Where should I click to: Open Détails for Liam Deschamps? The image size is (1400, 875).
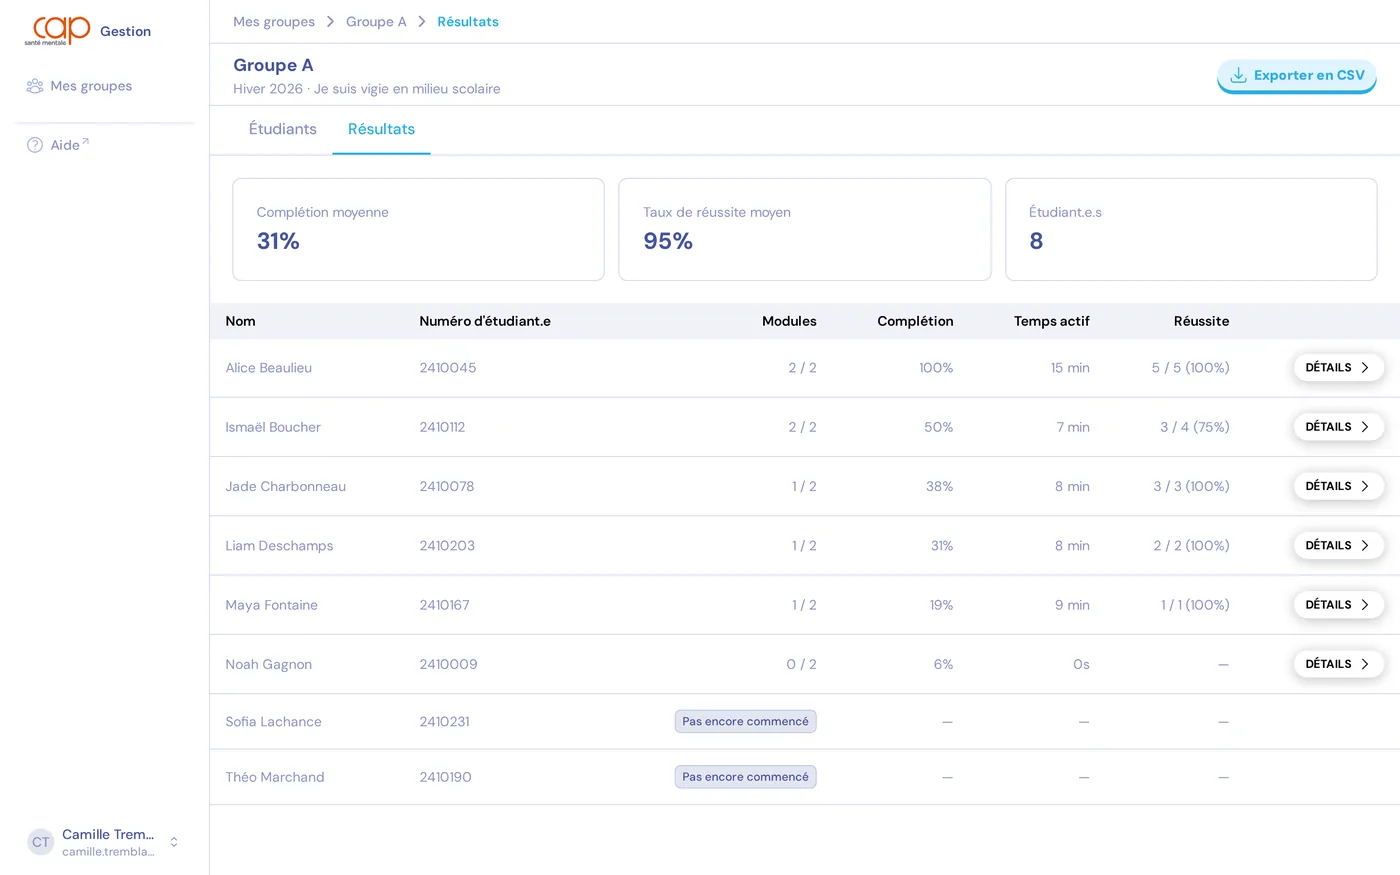pyautogui.click(x=1339, y=545)
